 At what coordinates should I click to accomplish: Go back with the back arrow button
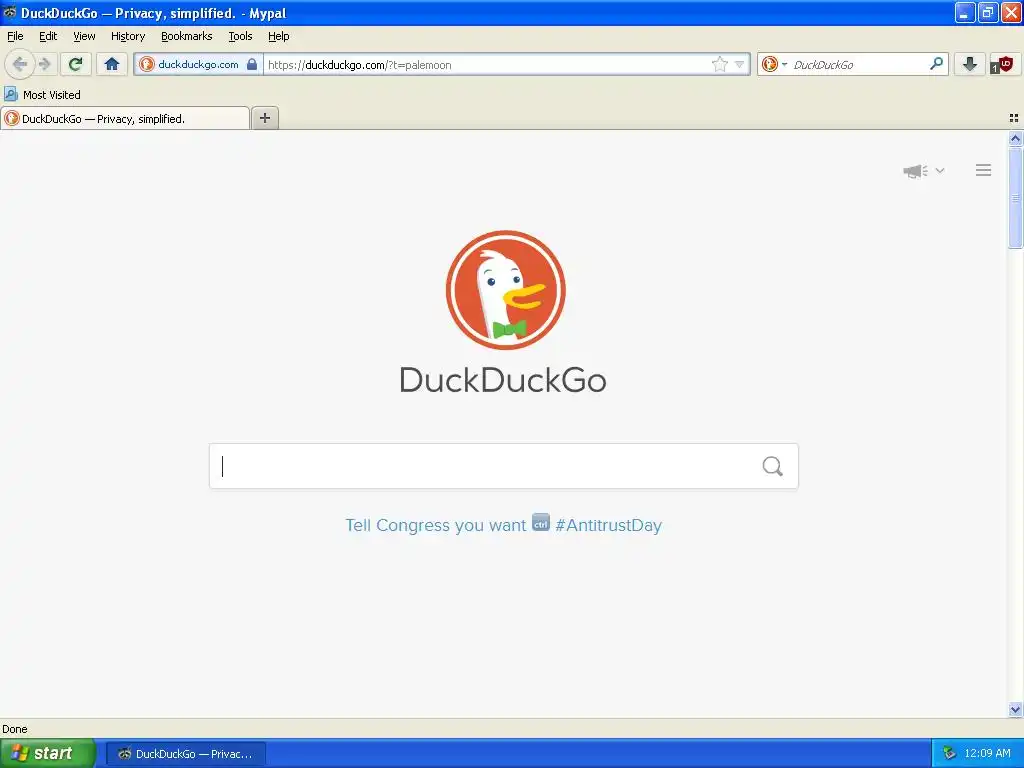point(20,64)
